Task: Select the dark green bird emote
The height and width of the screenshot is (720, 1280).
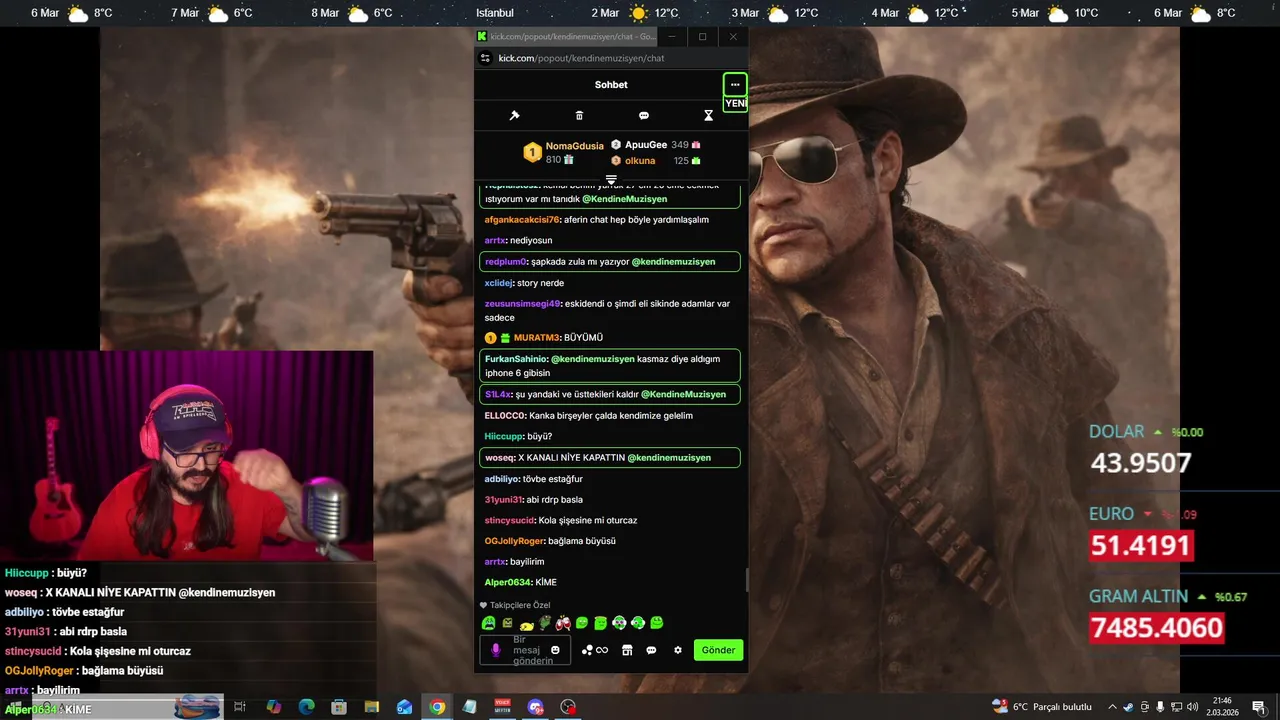Action: point(545,623)
